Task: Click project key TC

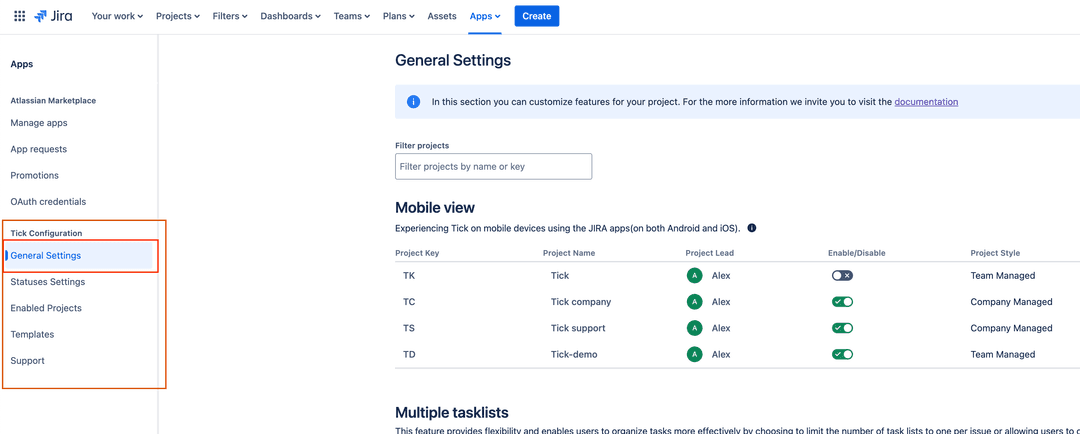Action: coord(409,302)
